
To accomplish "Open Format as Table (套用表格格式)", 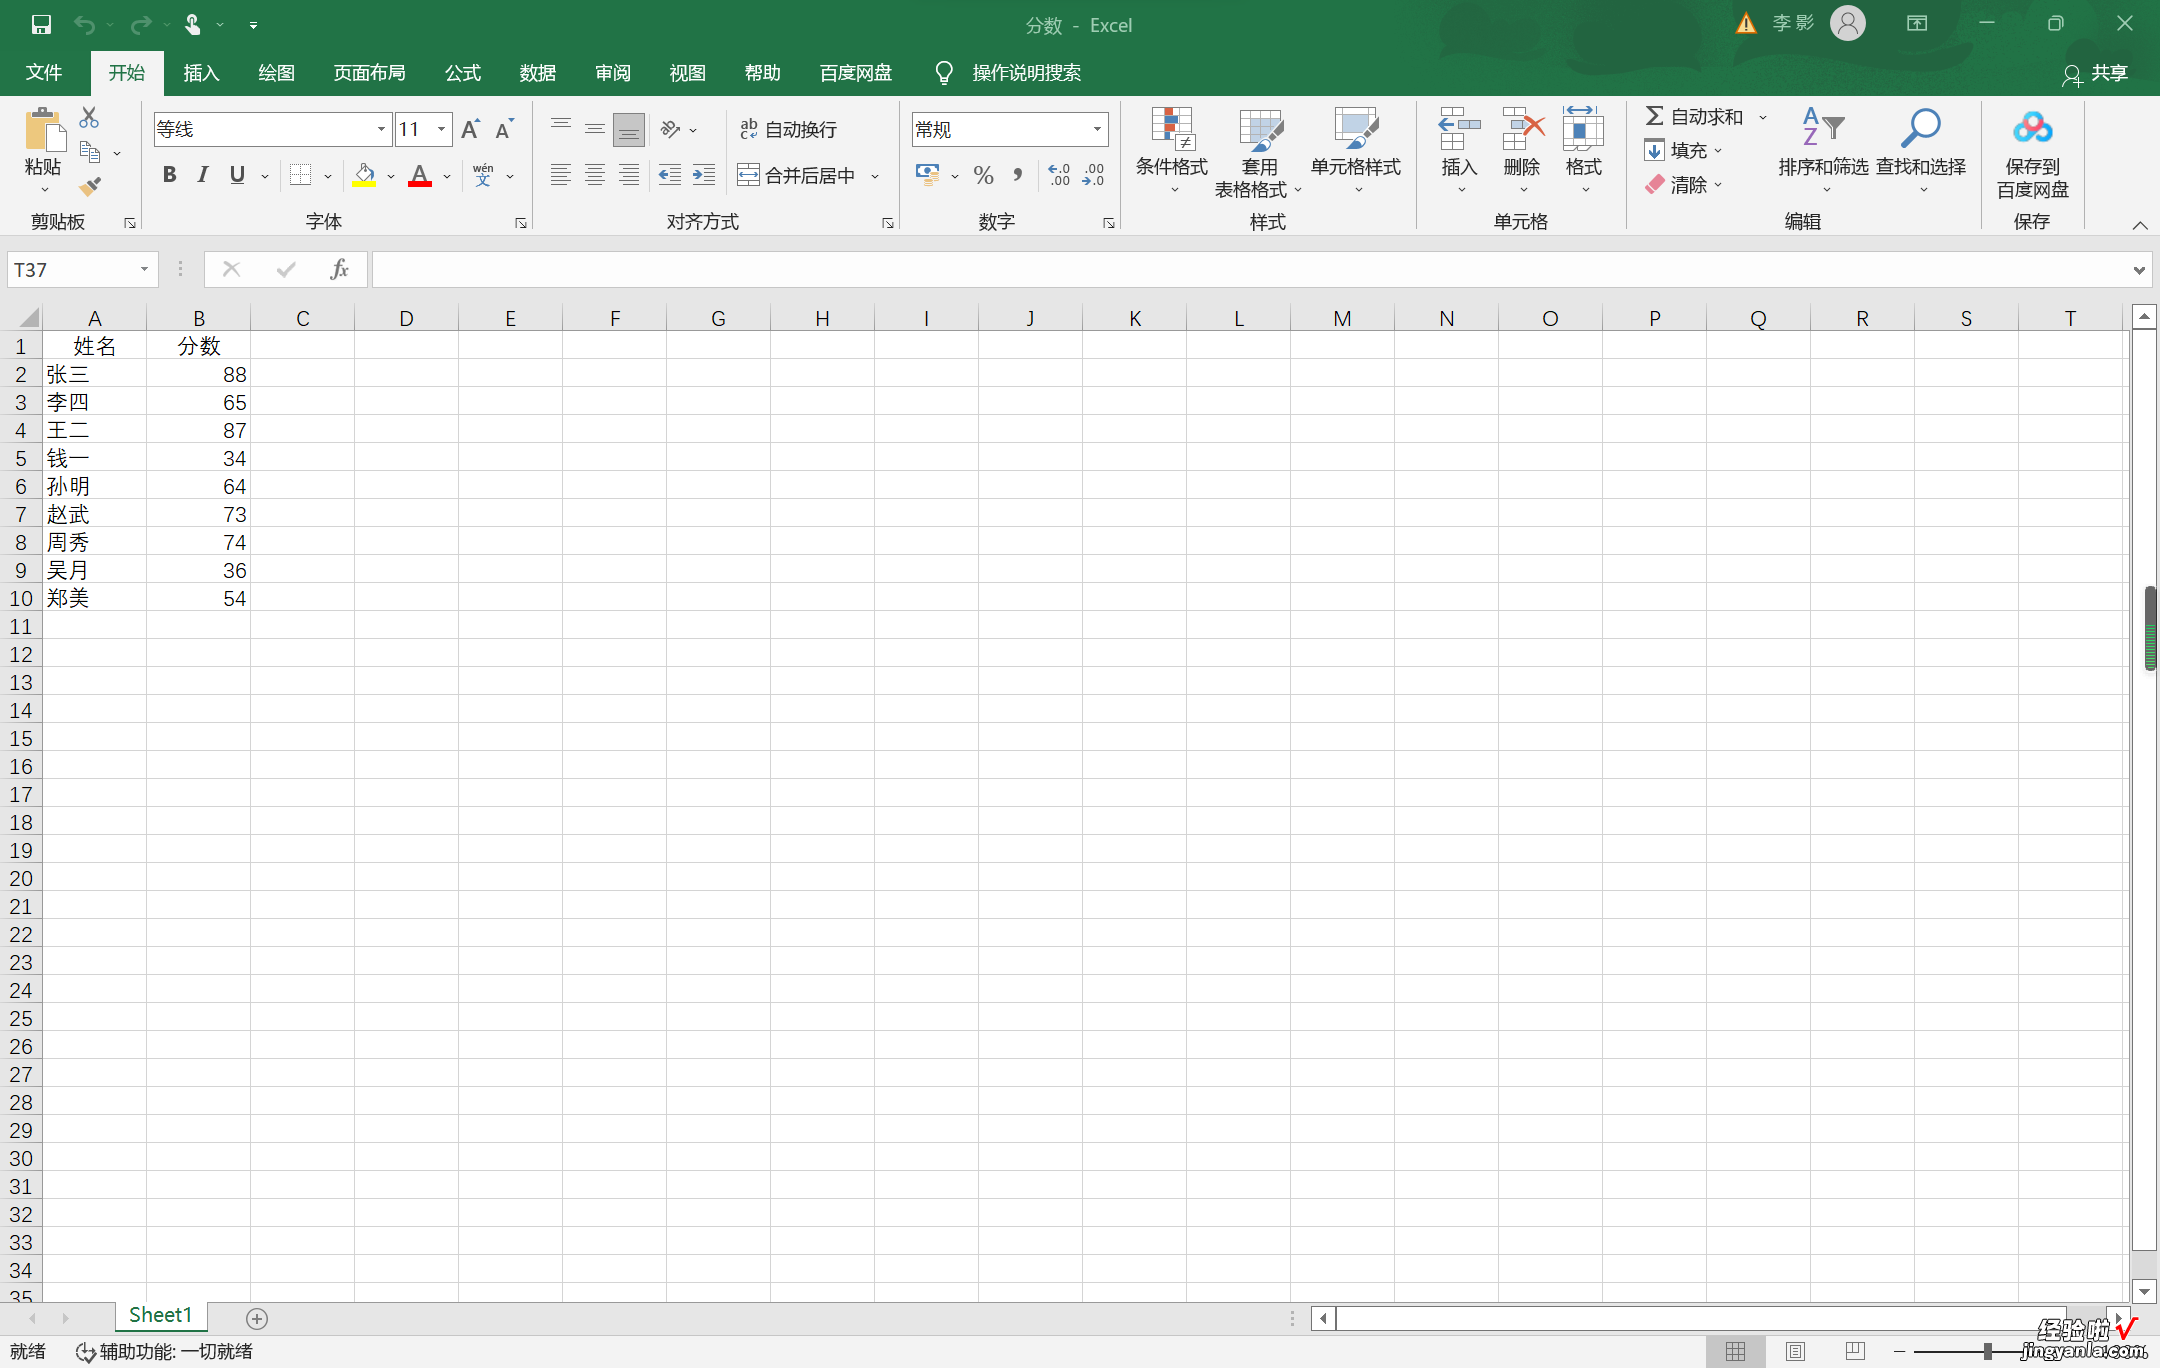I will point(1259,150).
